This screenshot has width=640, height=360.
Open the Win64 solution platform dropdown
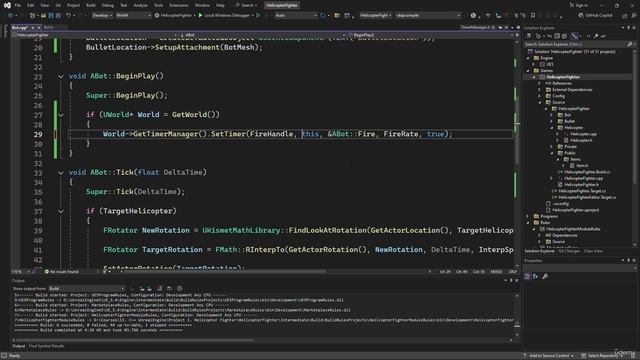tap(133, 15)
